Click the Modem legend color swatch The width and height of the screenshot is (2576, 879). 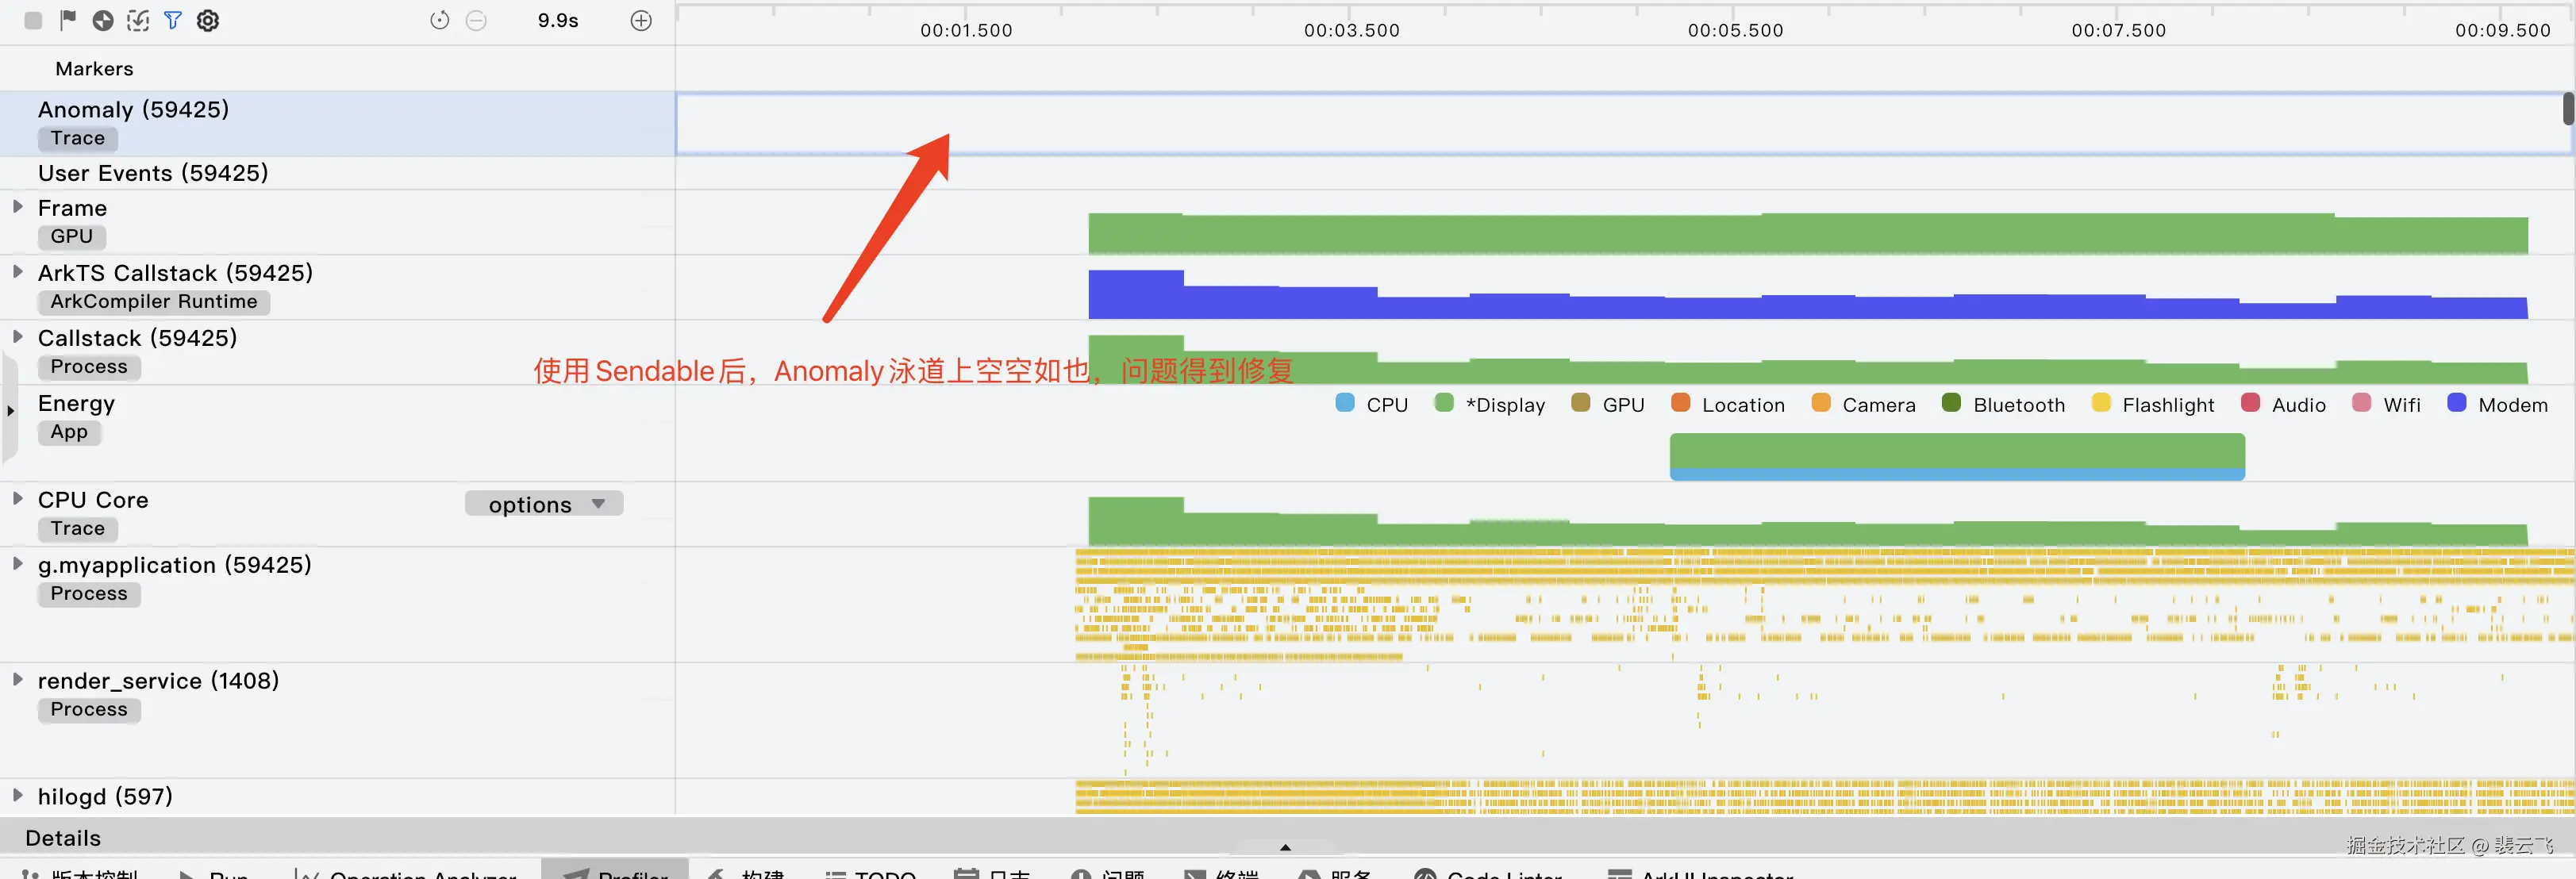2456,403
